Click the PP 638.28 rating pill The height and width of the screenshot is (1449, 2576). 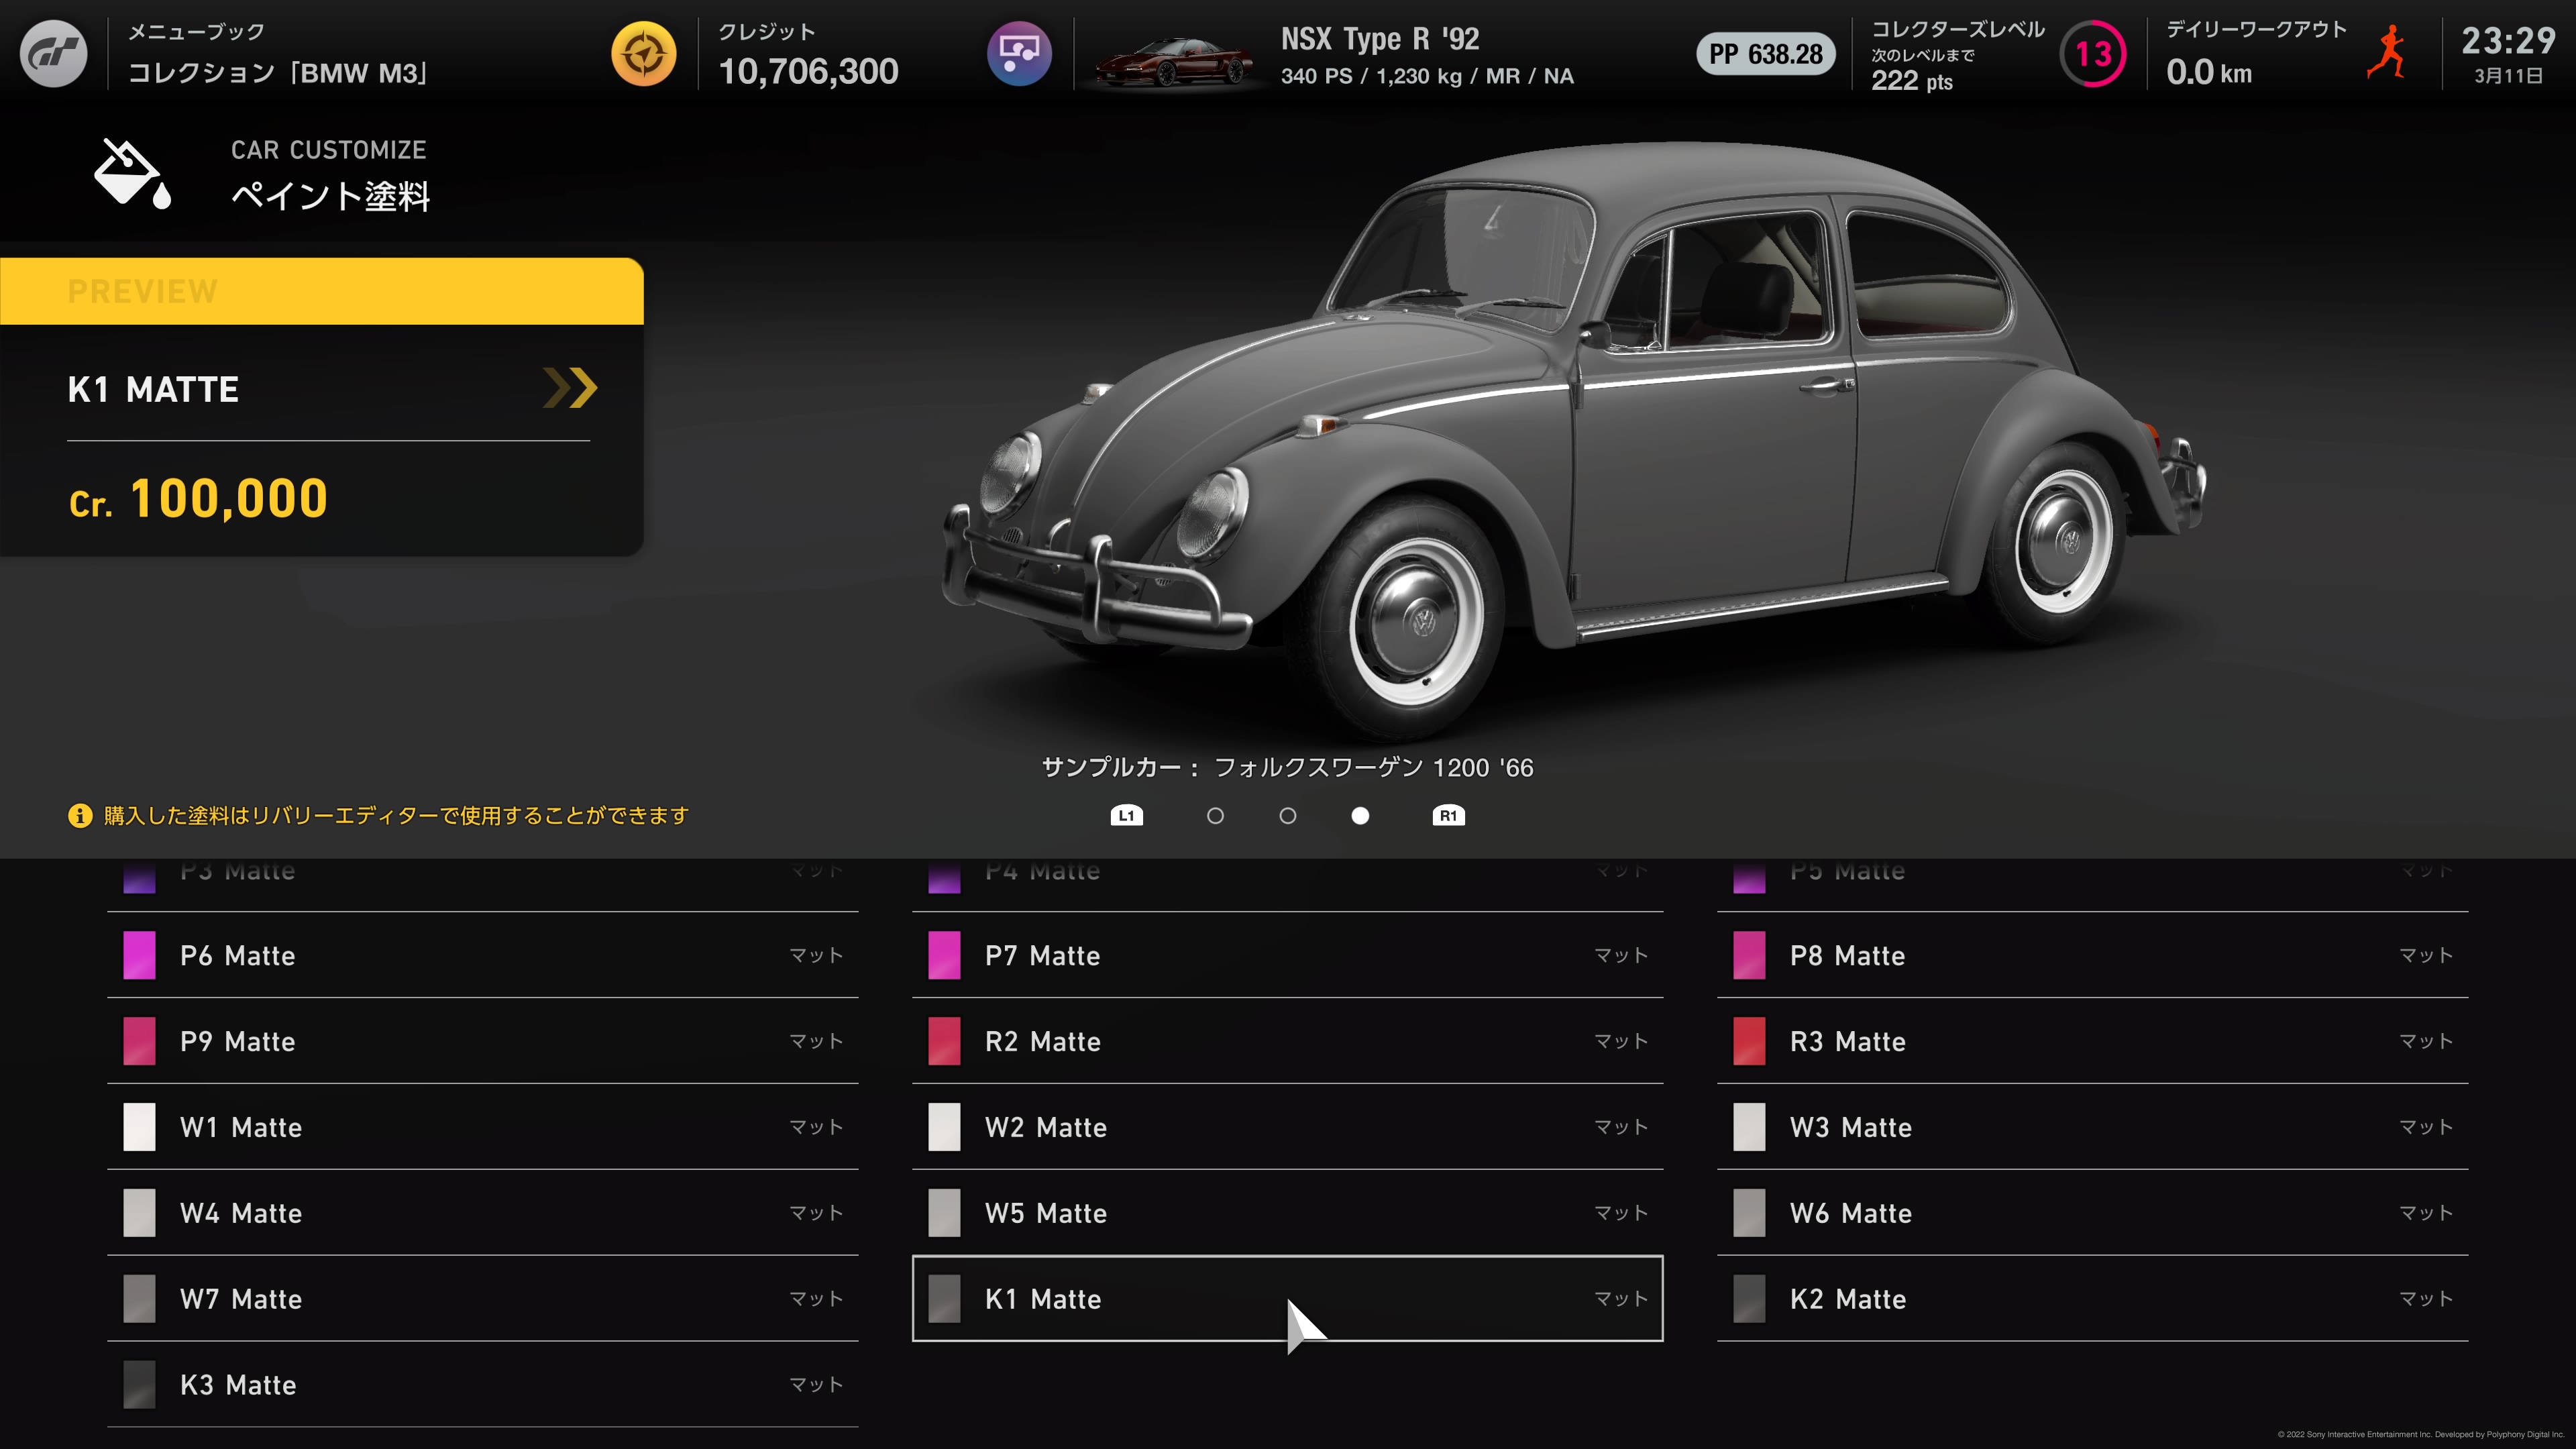click(1765, 54)
